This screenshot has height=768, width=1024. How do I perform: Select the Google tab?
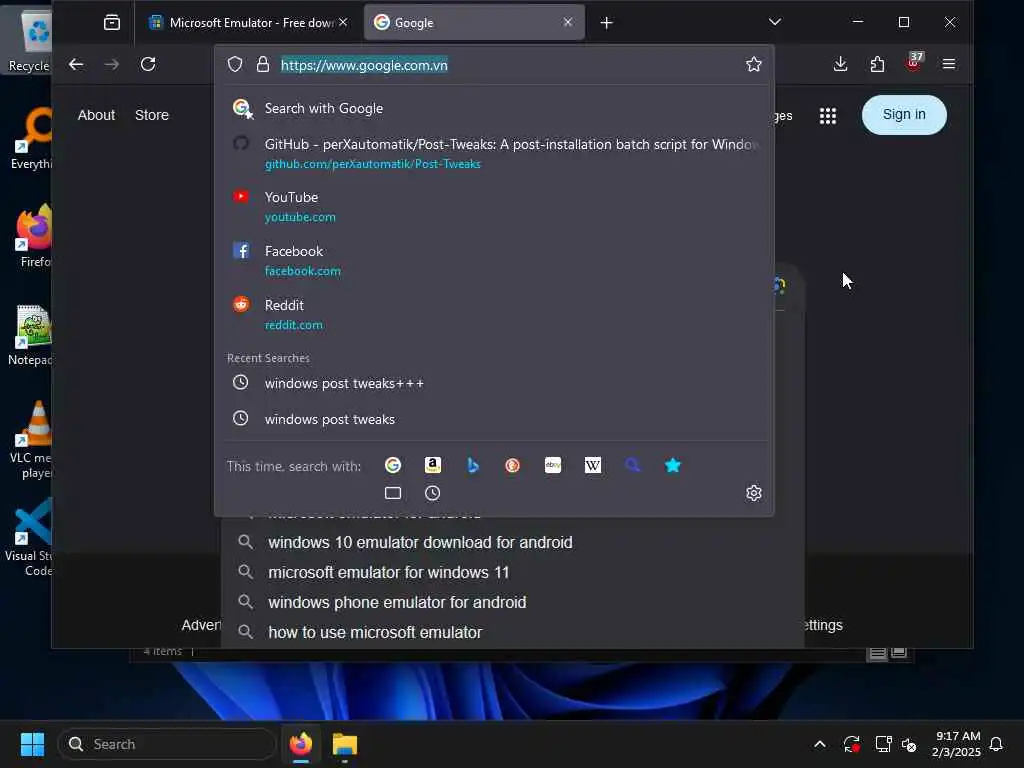point(473,23)
